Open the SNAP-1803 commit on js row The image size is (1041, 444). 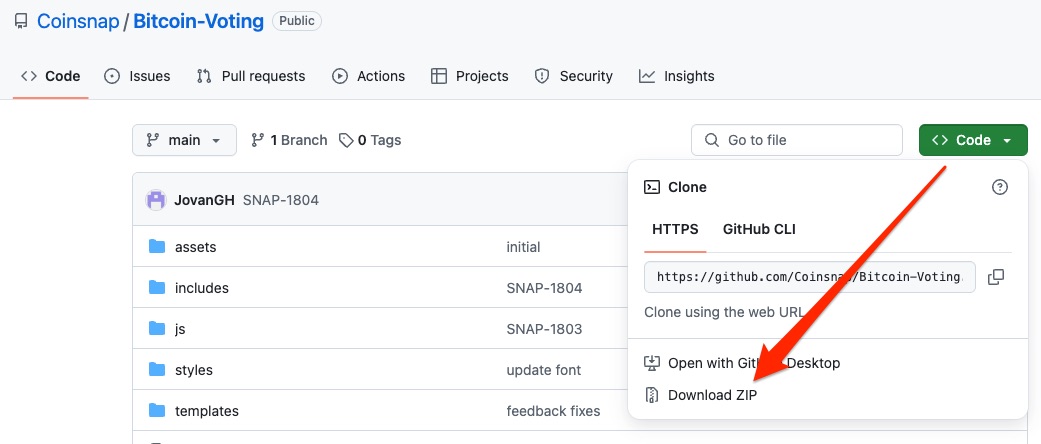pyautogui.click(x=544, y=329)
